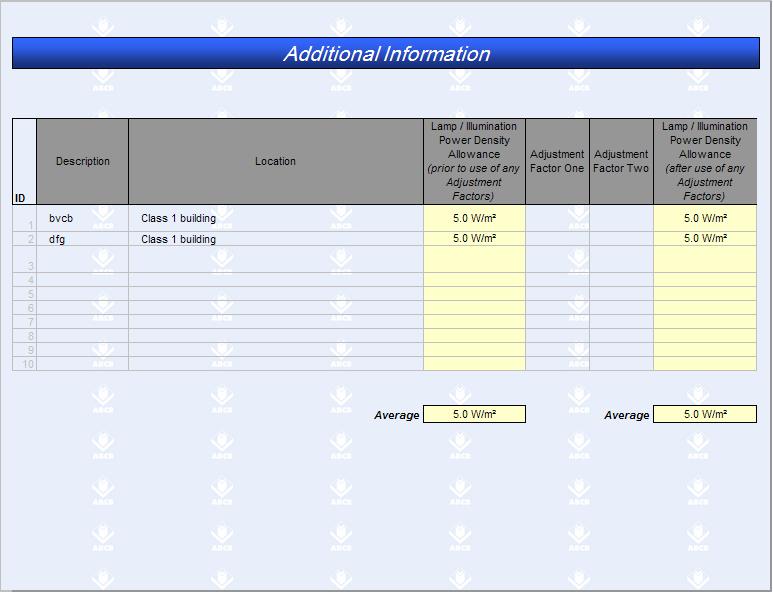Select the dfg row's prior-adjustment 5.0 W/m² cell

(x=474, y=239)
